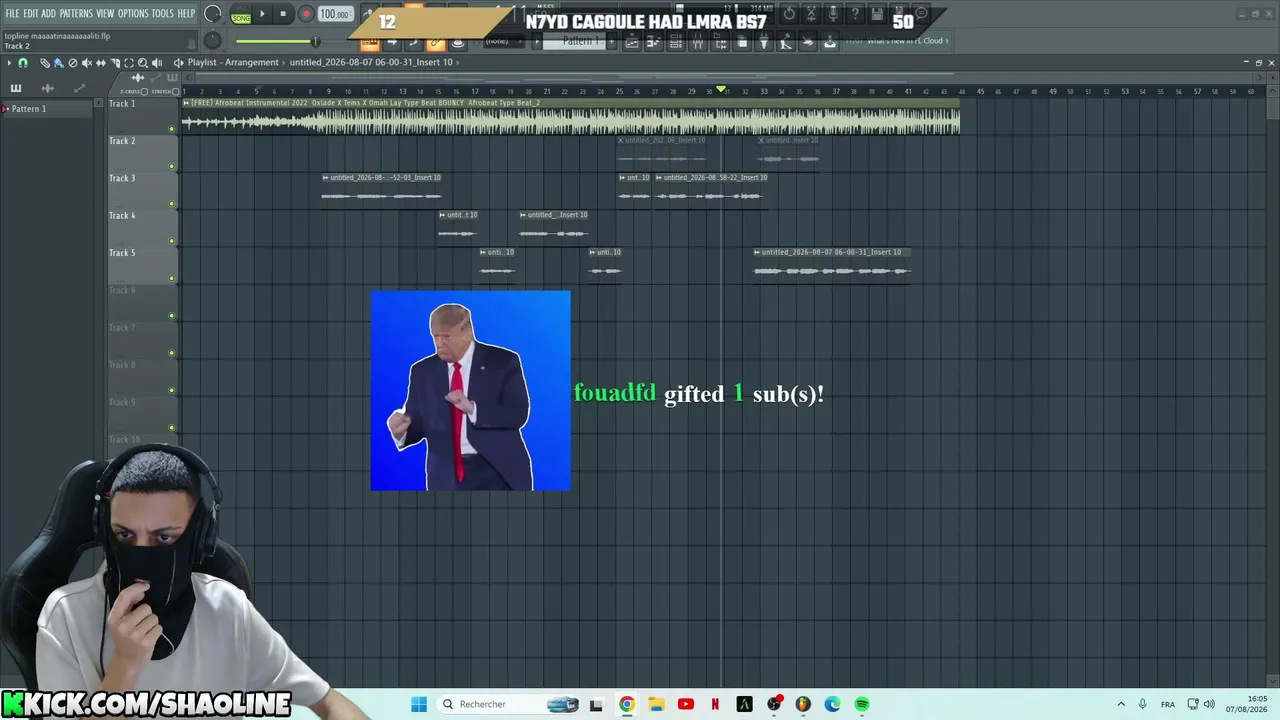The width and height of the screenshot is (1280, 720).
Task: Click the tempo field showing 100.000
Action: (x=335, y=15)
